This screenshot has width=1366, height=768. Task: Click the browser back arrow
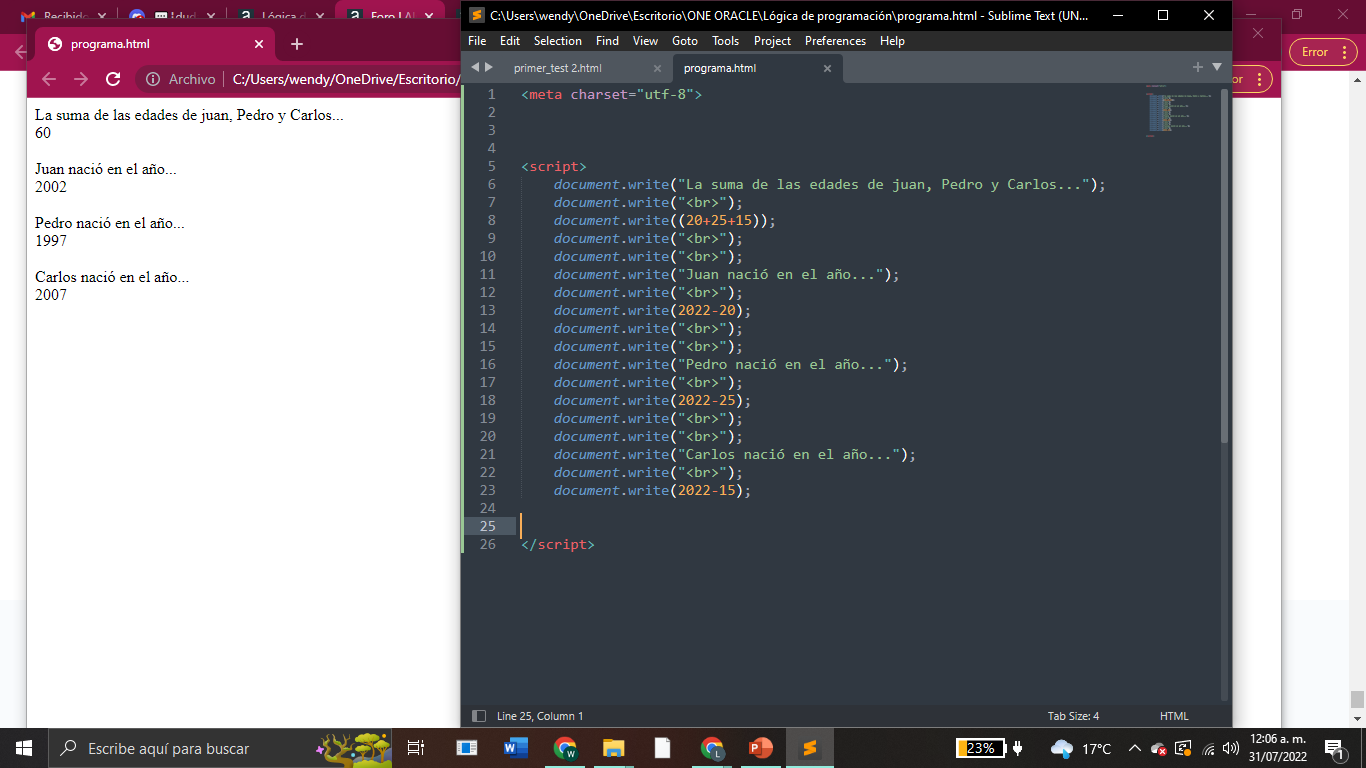point(49,79)
